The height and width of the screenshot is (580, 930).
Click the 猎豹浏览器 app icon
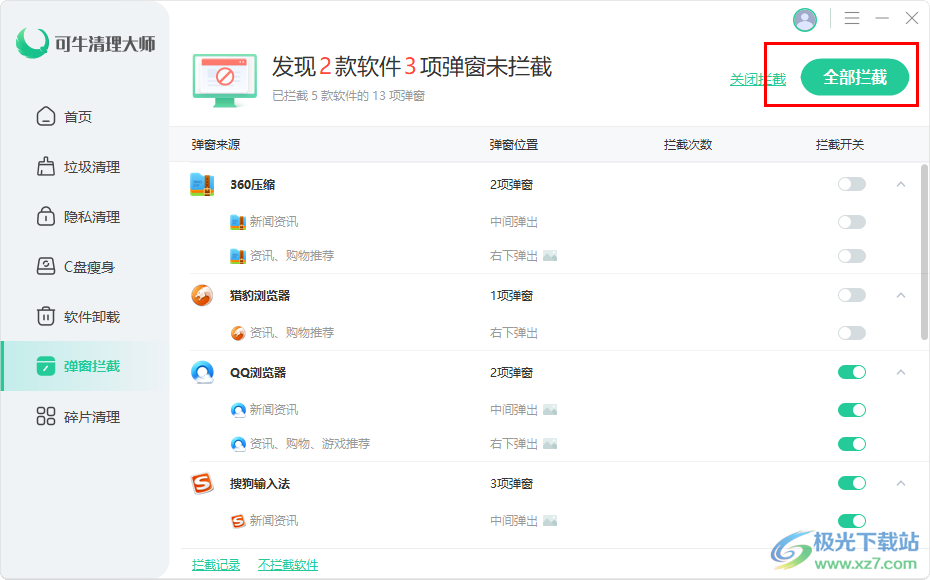(202, 295)
